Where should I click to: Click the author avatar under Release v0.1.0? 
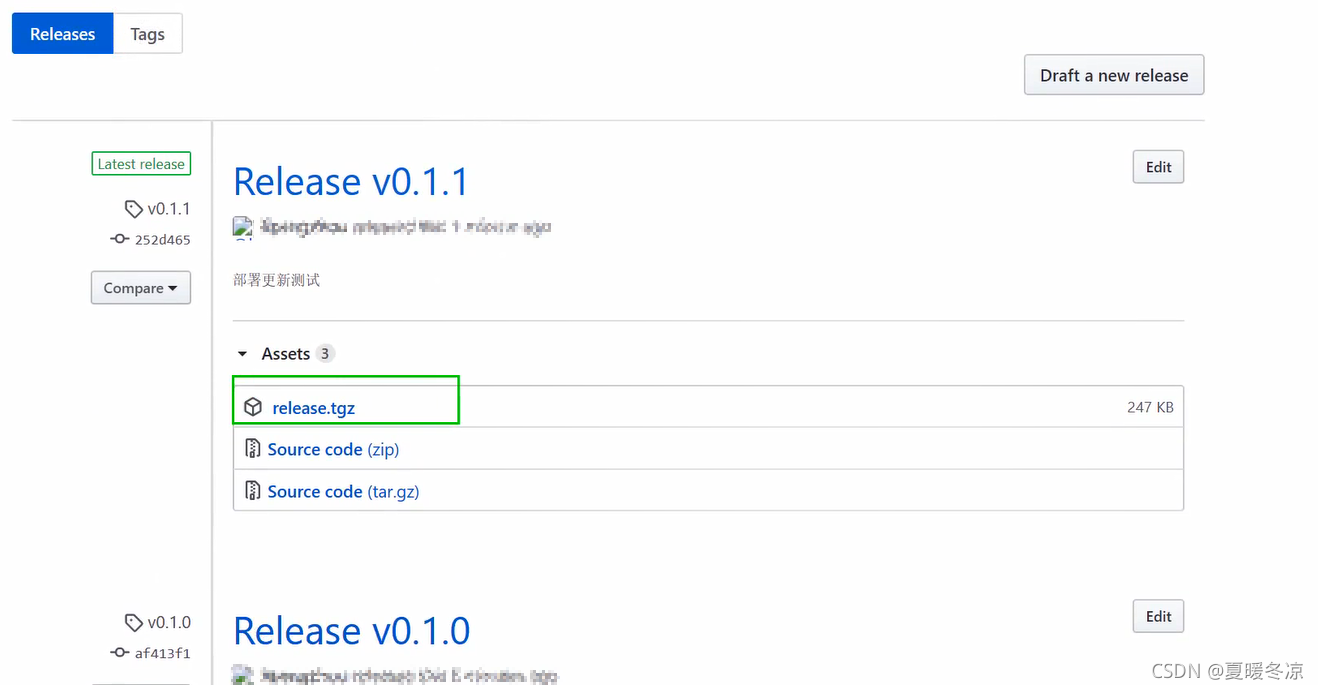coord(243,675)
